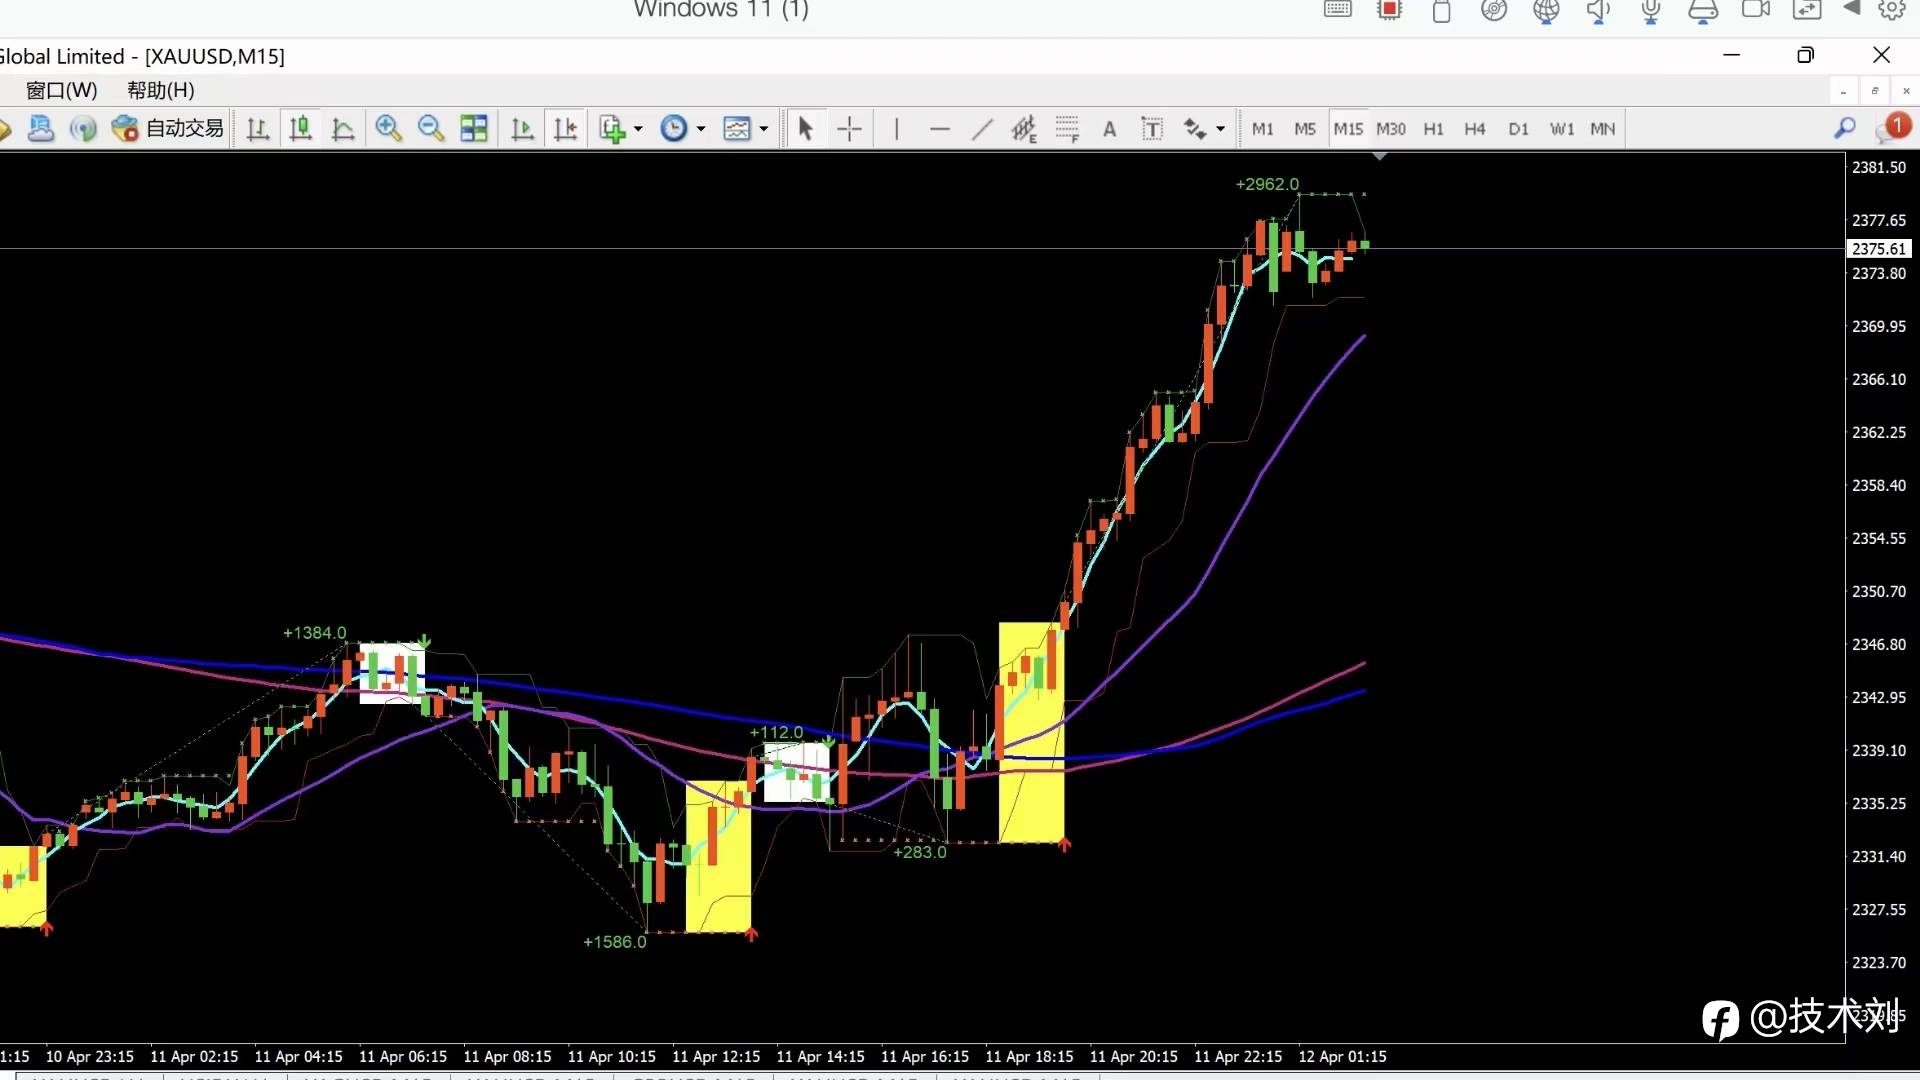Toggle the chart shift button
The width and height of the screenshot is (1920, 1080).
565,128
